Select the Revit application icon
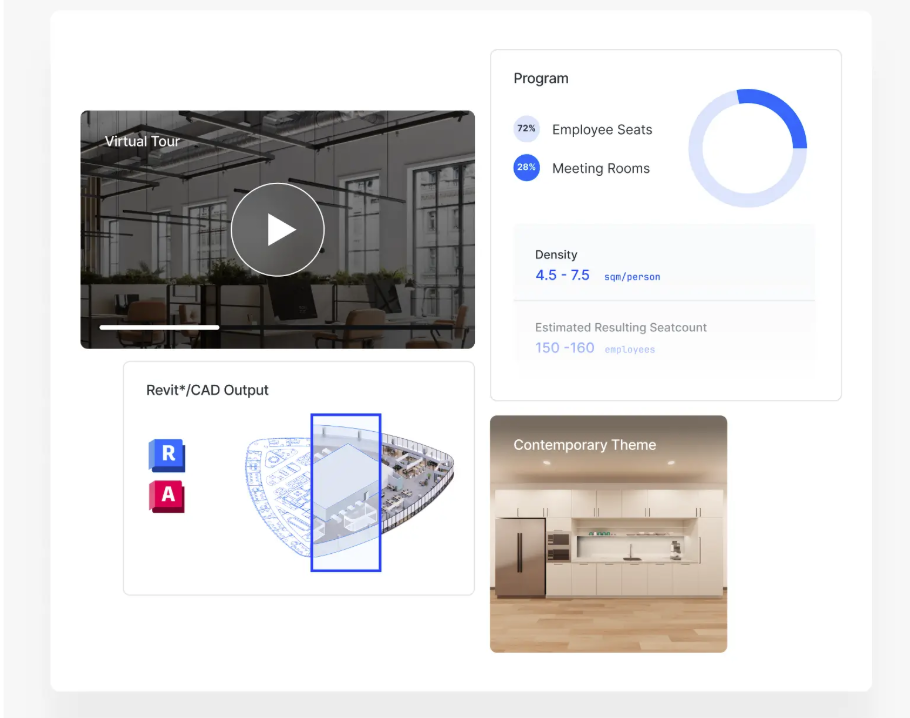The width and height of the screenshot is (910, 718). [166, 455]
